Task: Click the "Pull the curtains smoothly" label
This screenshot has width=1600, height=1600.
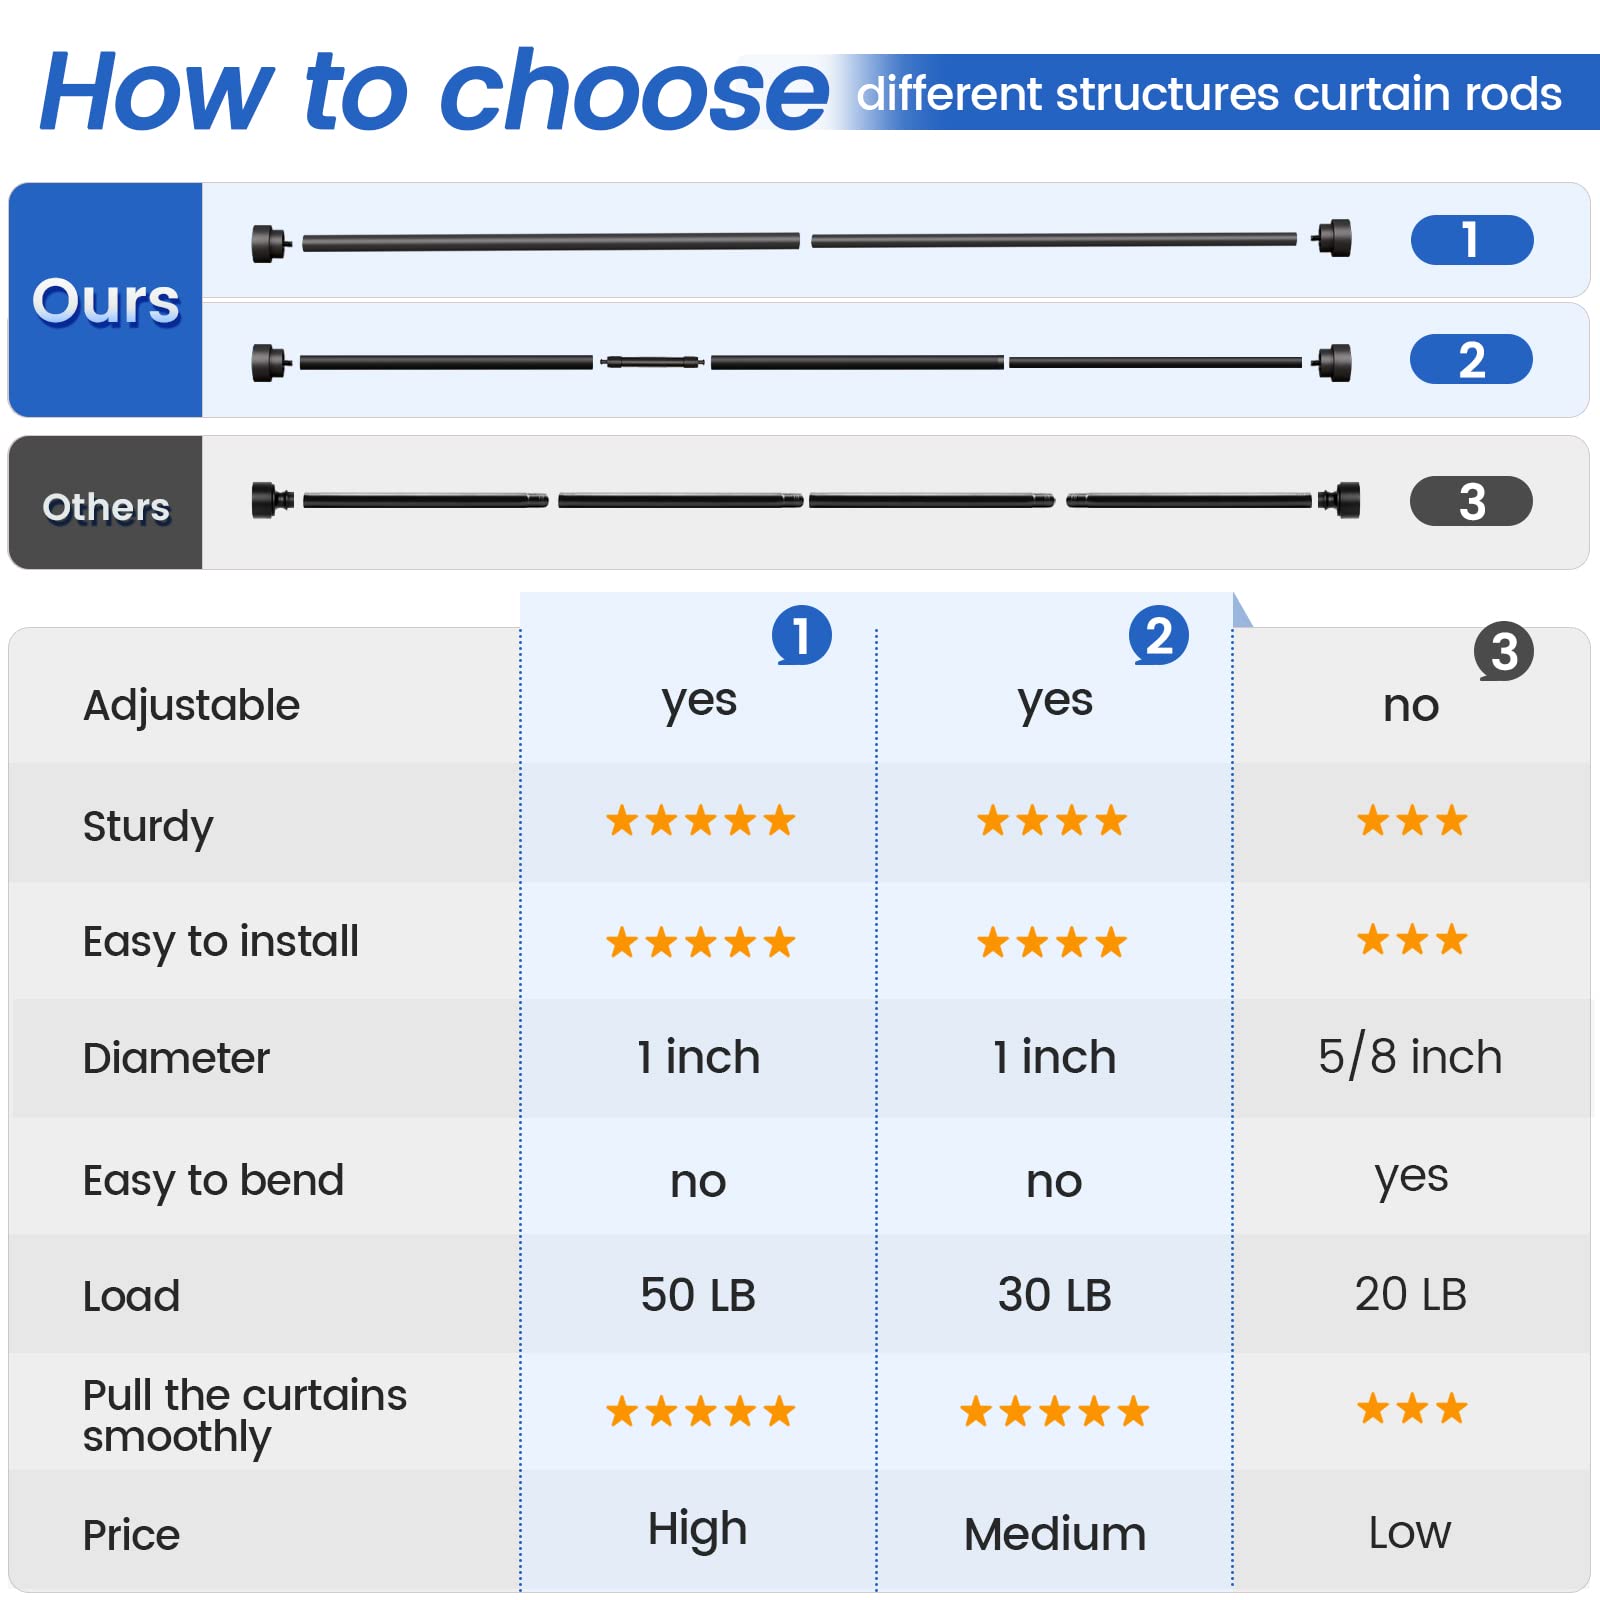Action: pyautogui.click(x=244, y=1415)
